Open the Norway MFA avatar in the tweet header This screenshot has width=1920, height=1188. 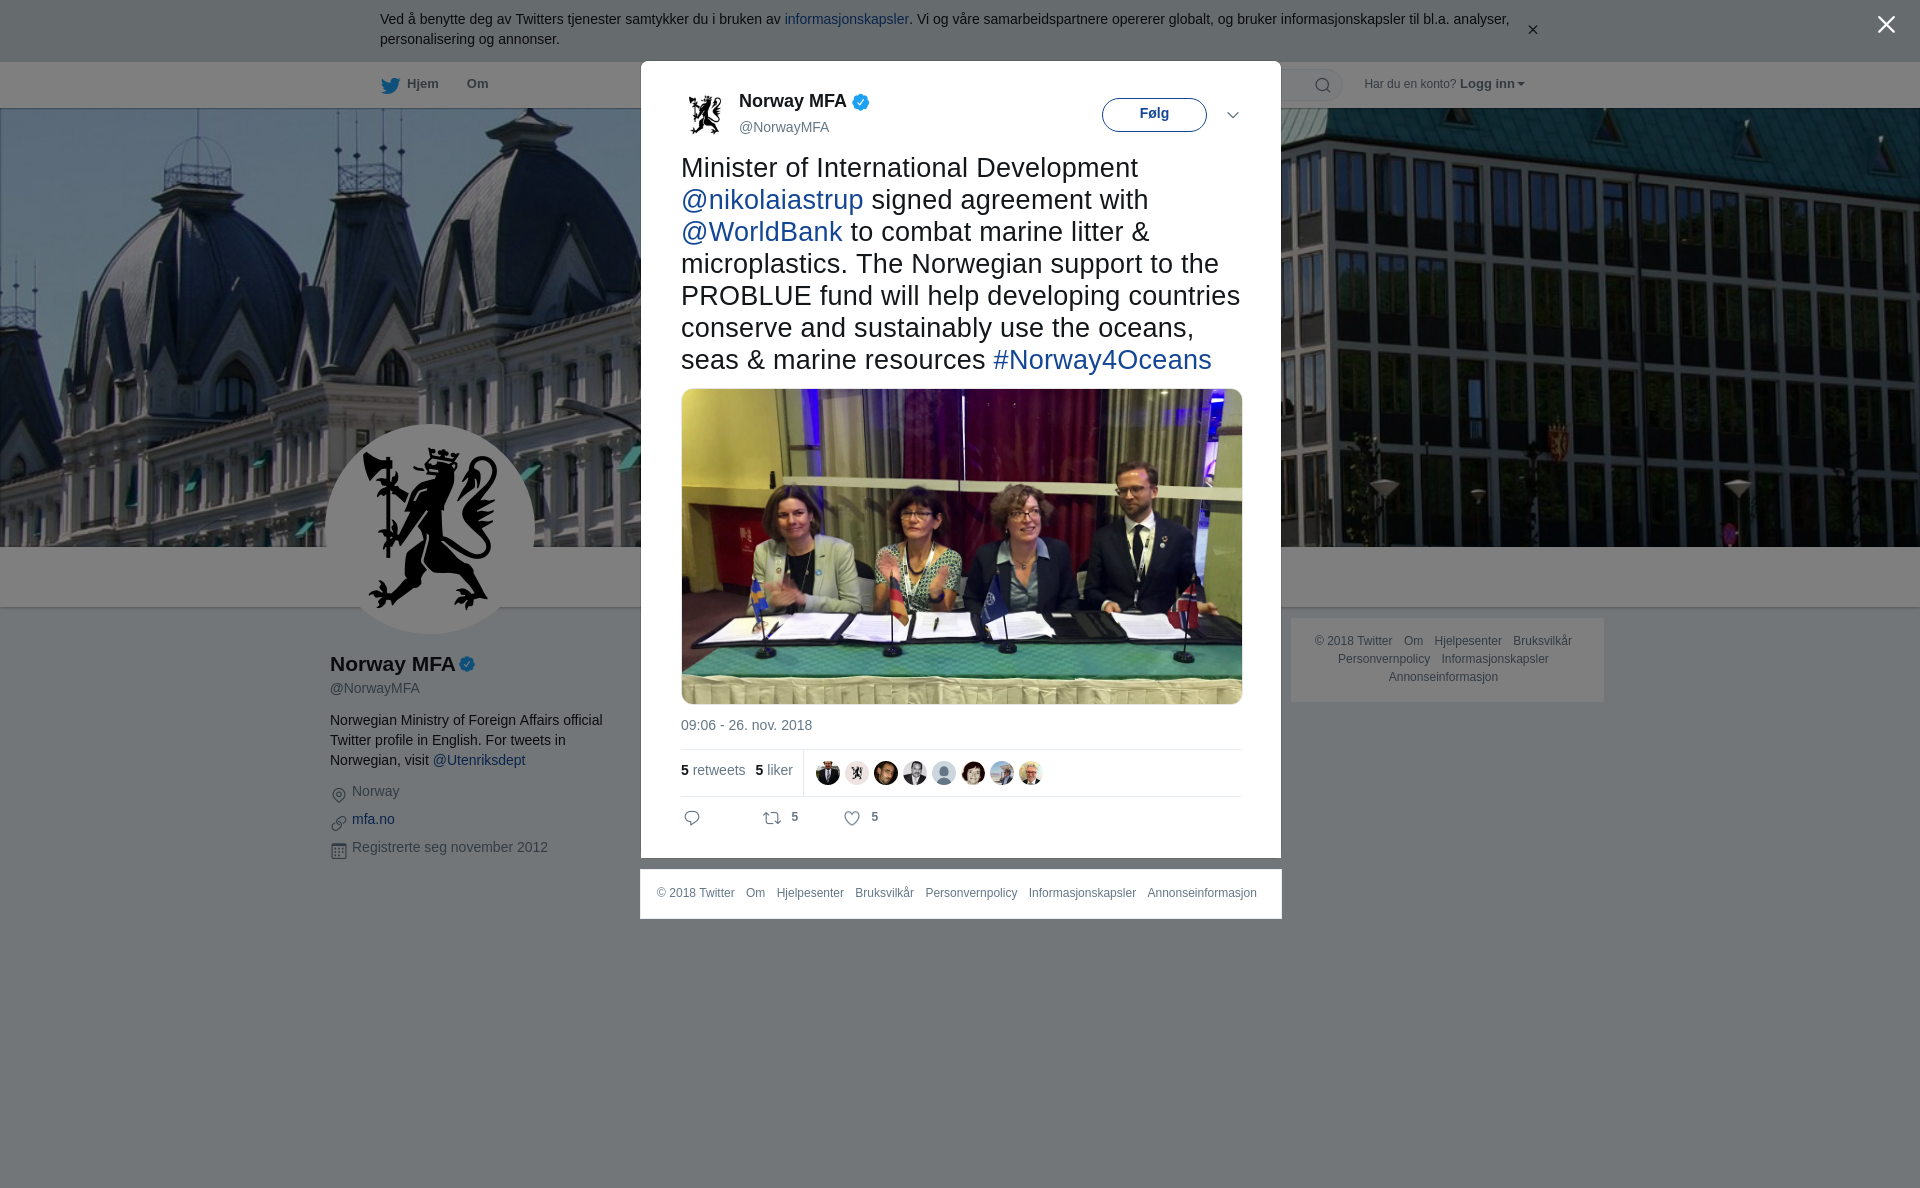705,114
